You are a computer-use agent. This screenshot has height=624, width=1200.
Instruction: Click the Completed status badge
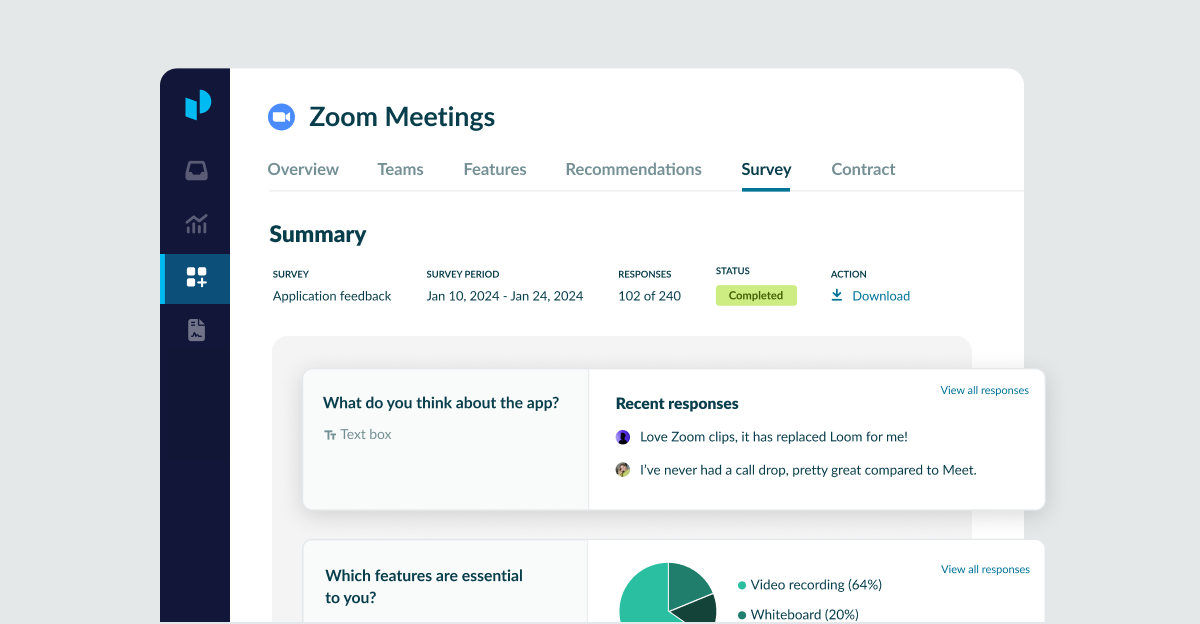point(756,296)
